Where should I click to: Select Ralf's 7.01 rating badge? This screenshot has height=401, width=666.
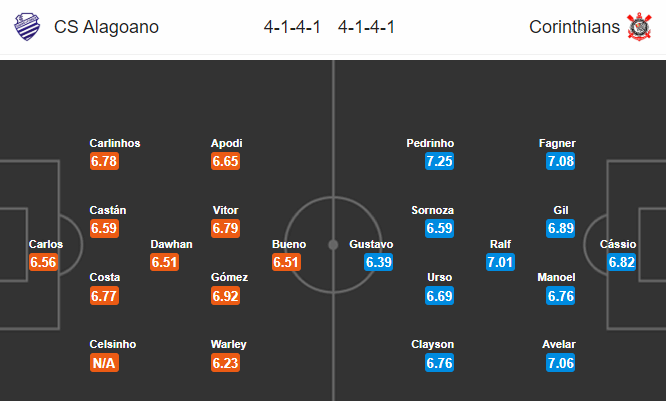(x=500, y=262)
